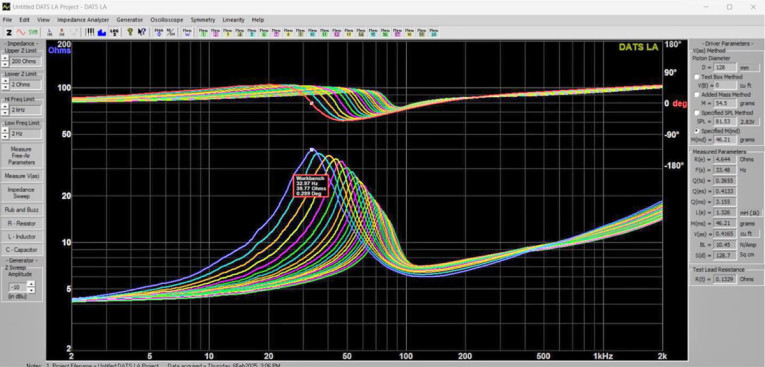The image size is (765, 367).
Task: Click the Workbench cursor readout box
Action: 311,185
